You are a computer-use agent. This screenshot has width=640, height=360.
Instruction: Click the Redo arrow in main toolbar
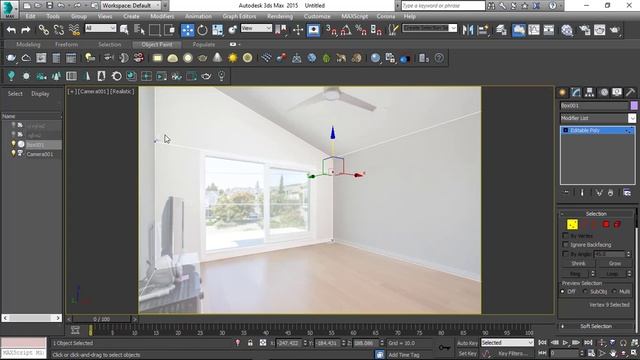click(x=26, y=30)
